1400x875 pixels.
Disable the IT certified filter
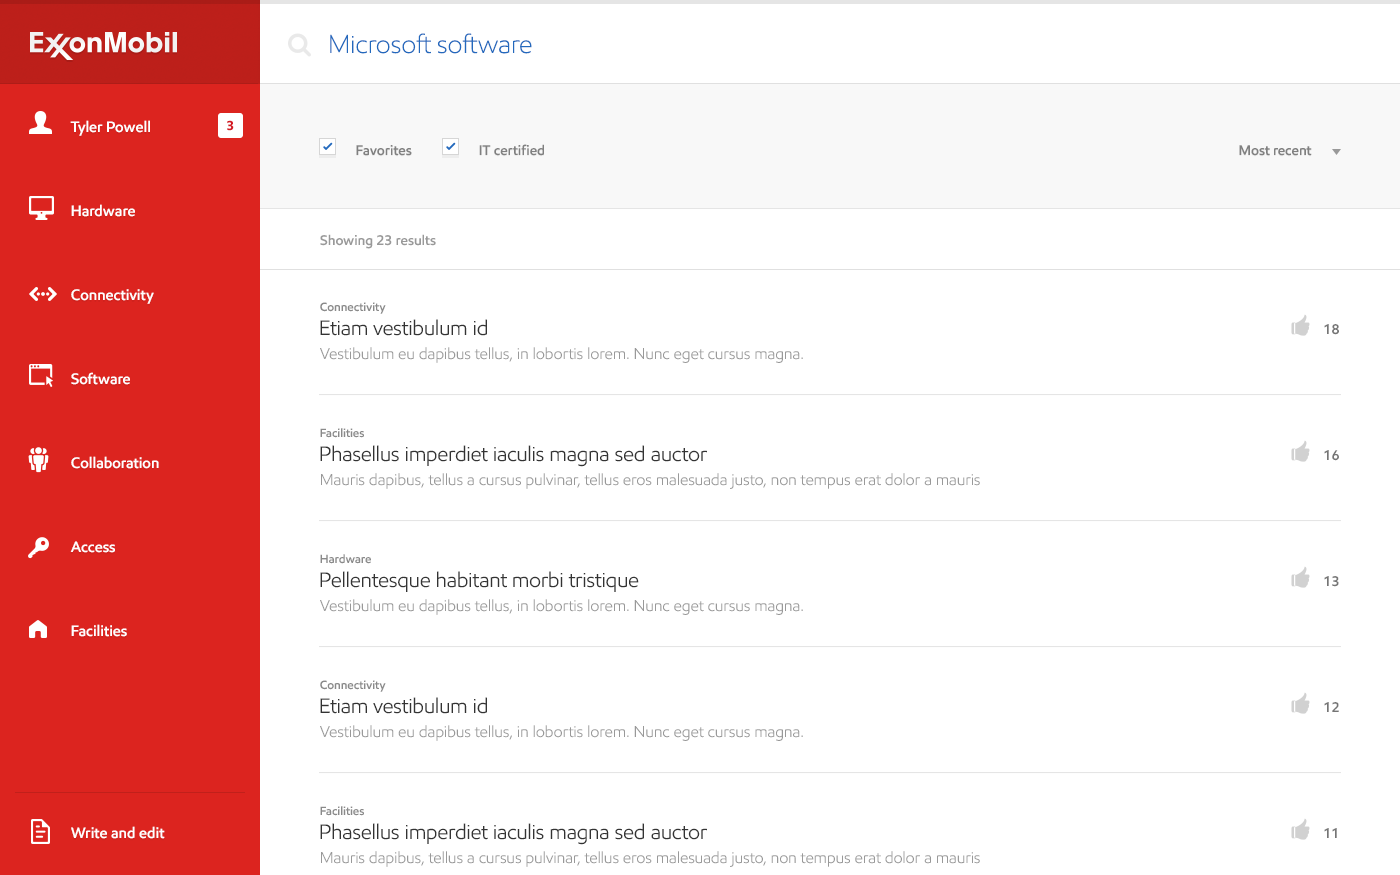tap(451, 147)
